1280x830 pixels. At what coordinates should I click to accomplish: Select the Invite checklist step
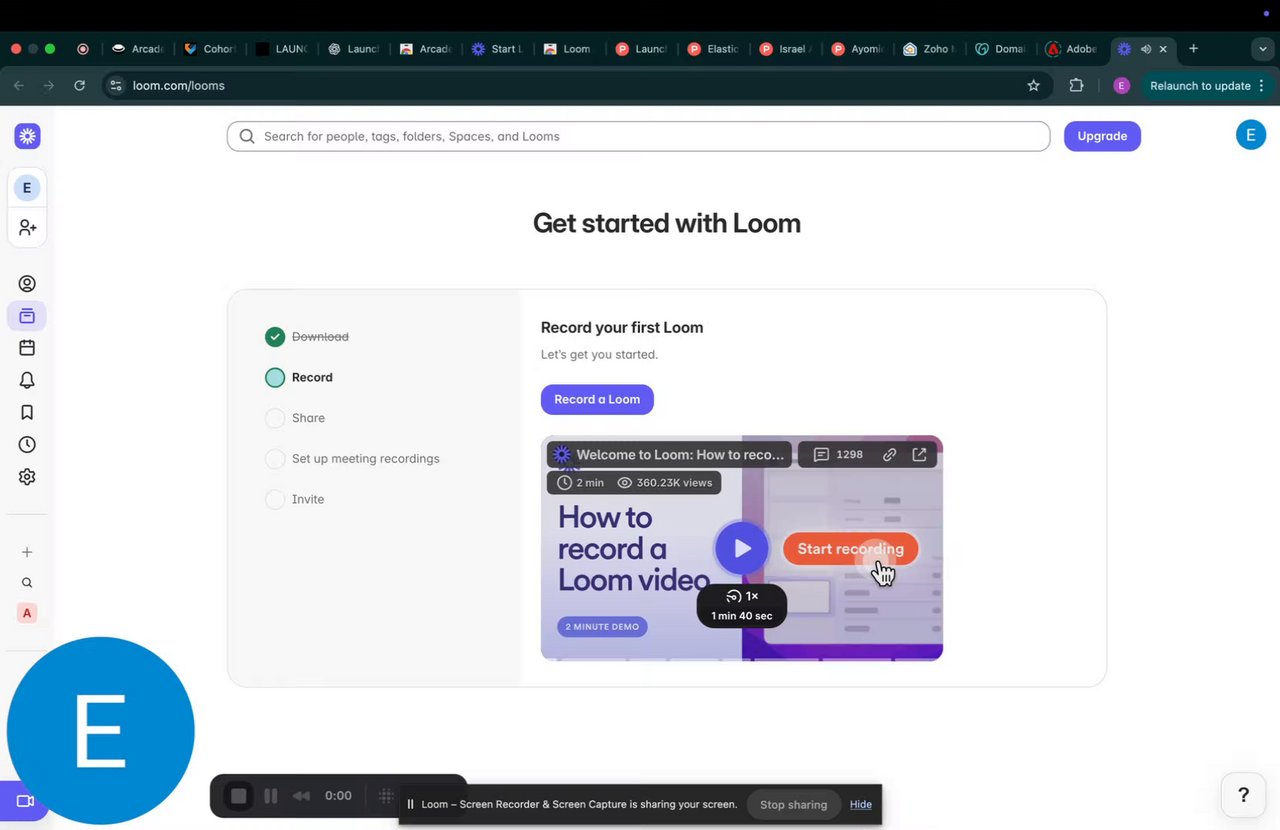pyautogui.click(x=295, y=499)
